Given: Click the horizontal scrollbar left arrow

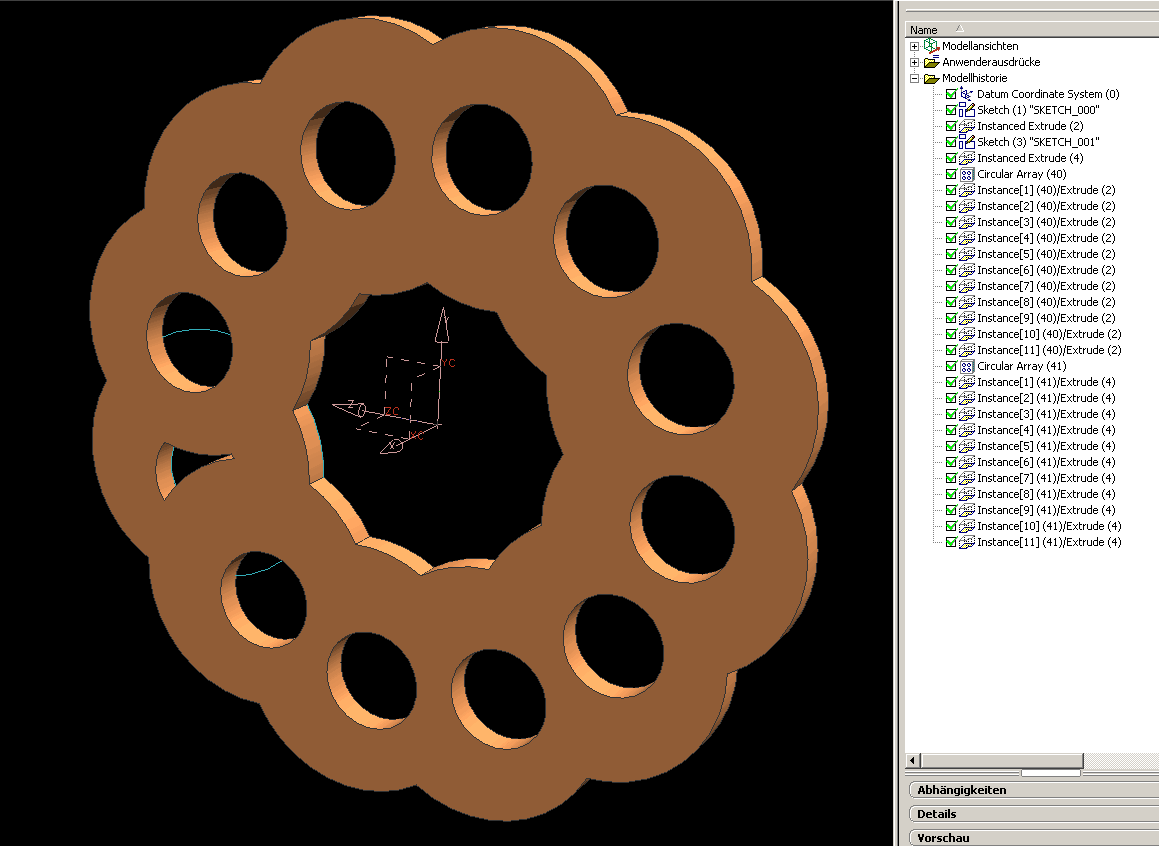Looking at the screenshot, I should 912,761.
